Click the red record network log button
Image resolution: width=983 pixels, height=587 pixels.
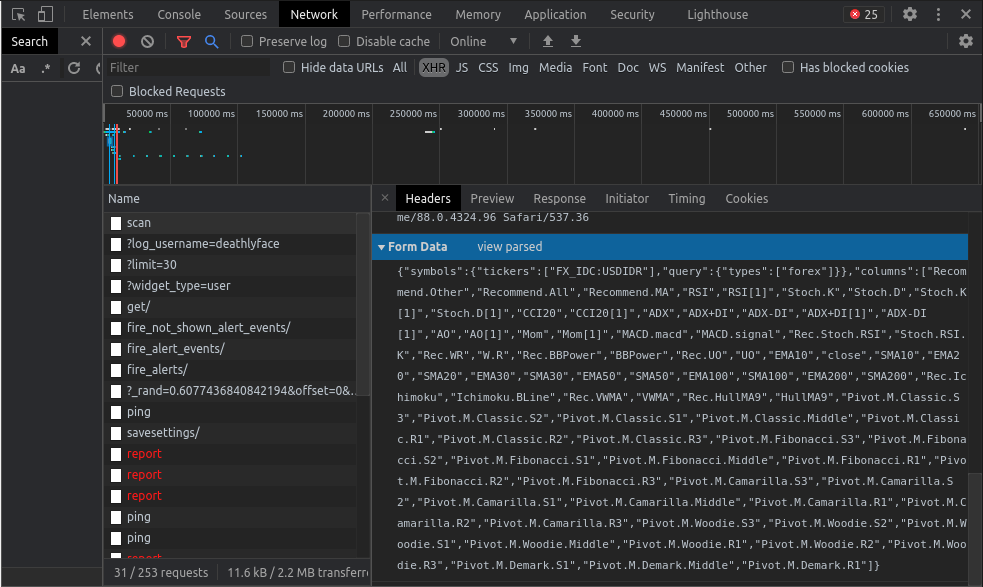click(119, 41)
